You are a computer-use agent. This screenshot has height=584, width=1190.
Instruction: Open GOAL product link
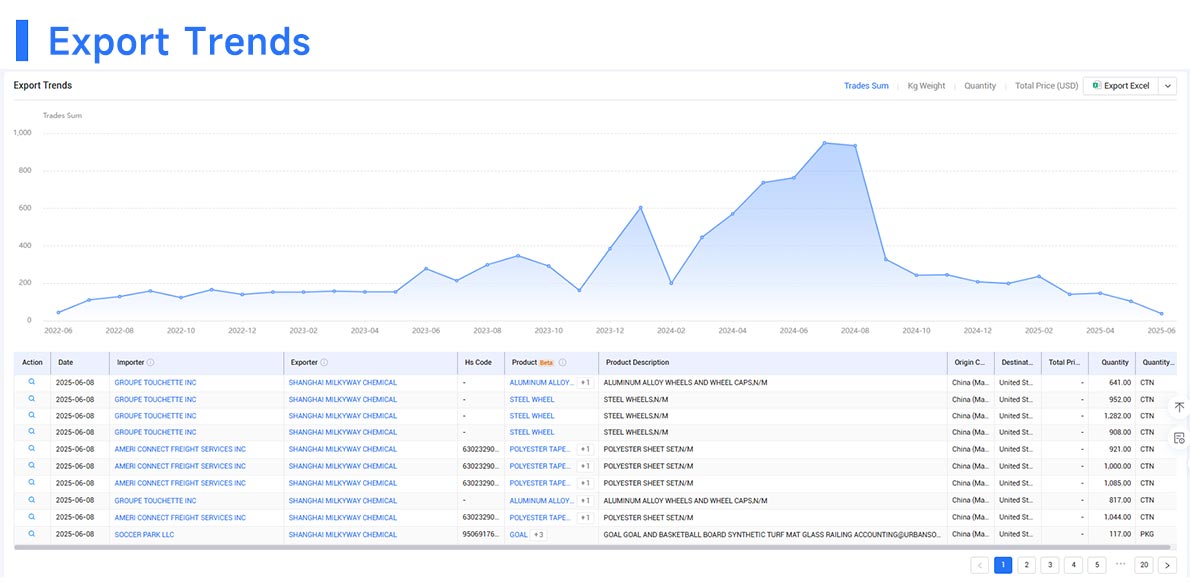point(518,534)
